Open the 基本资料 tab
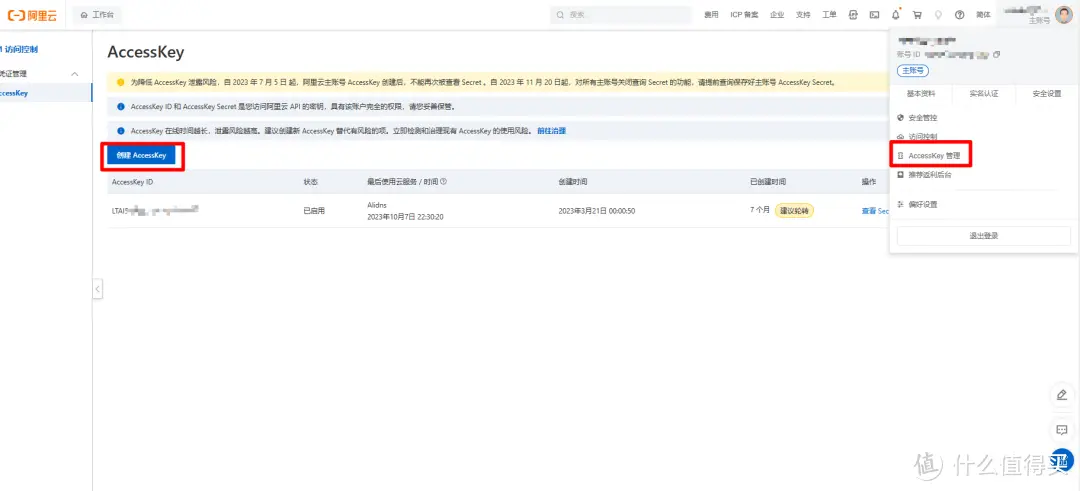This screenshot has height=491, width=1080. (x=921, y=94)
